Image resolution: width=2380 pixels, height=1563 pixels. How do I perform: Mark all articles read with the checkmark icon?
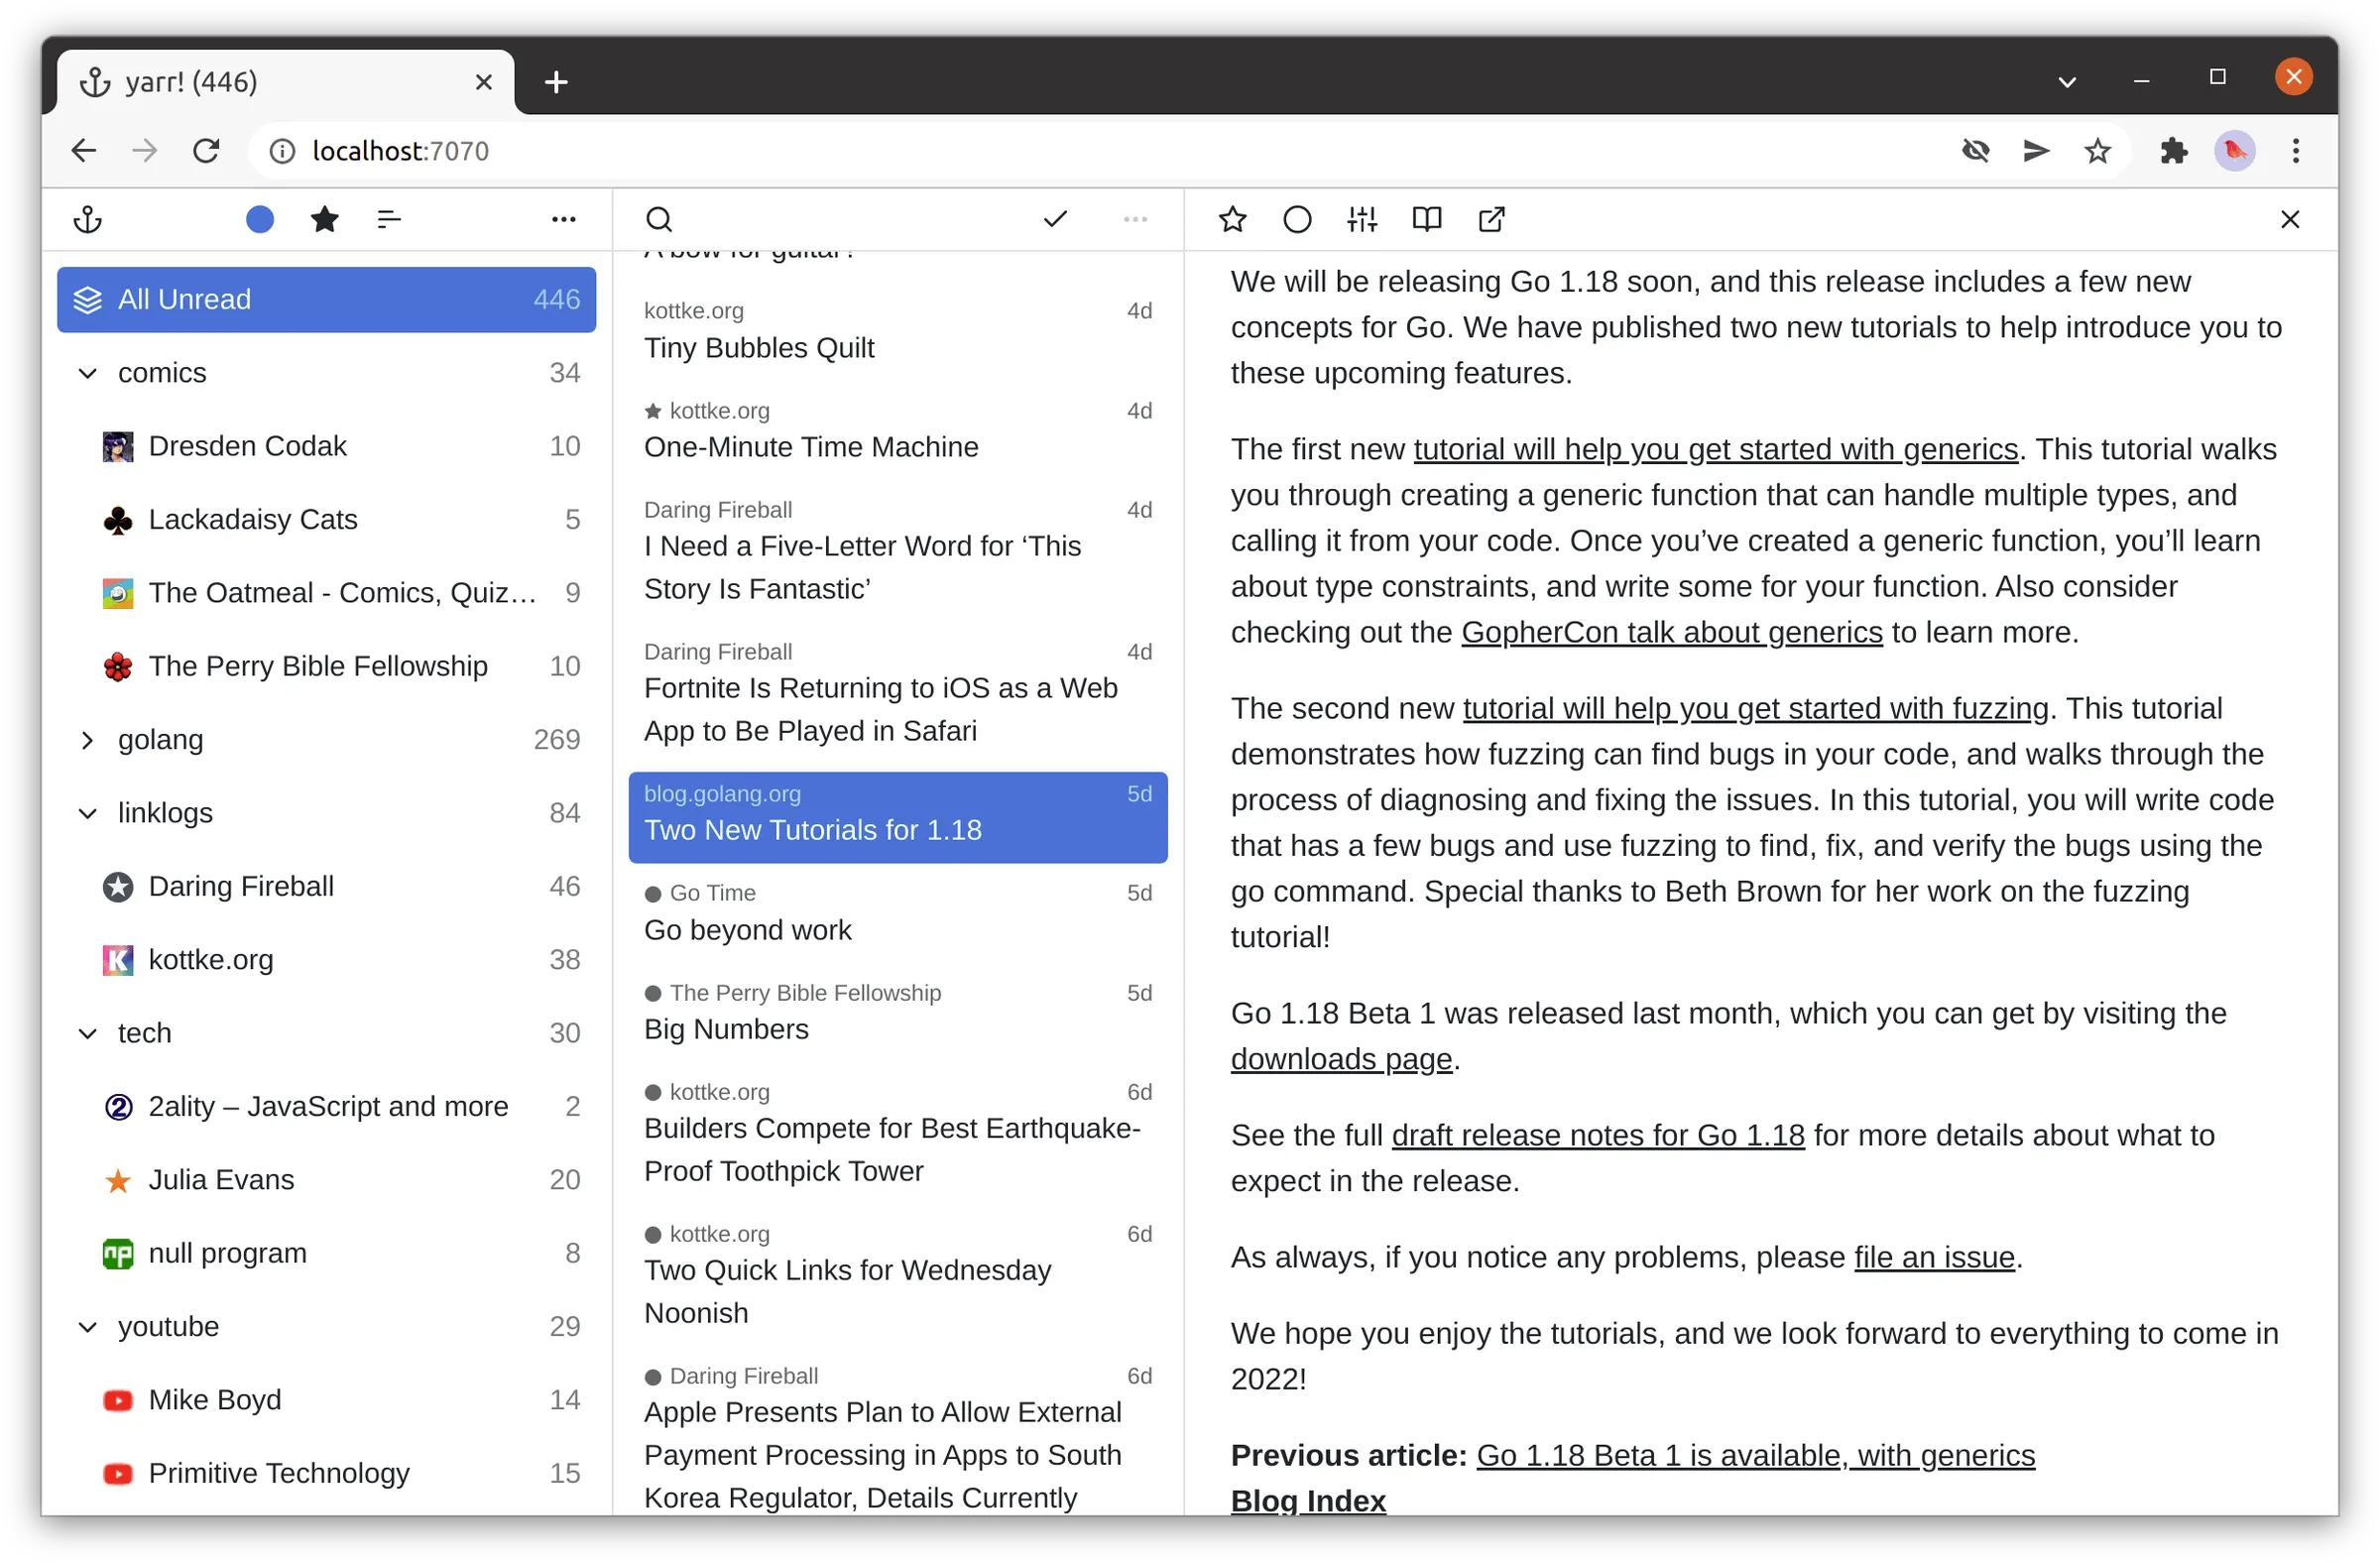click(x=1055, y=219)
